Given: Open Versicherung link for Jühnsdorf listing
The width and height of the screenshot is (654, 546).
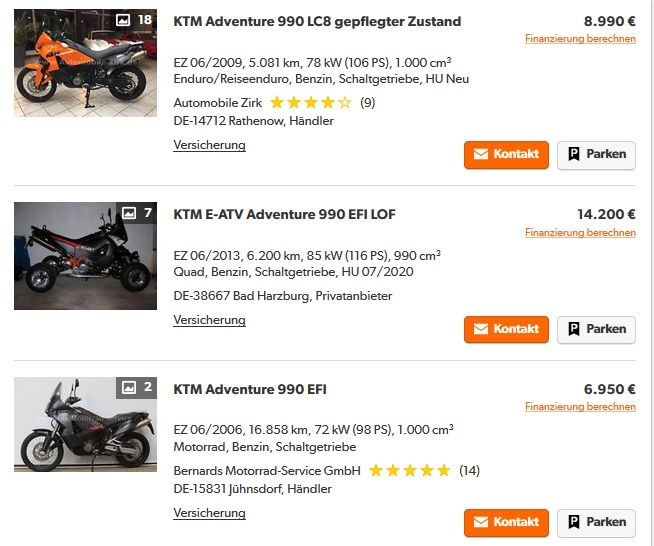Looking at the screenshot, I should click(x=209, y=513).
